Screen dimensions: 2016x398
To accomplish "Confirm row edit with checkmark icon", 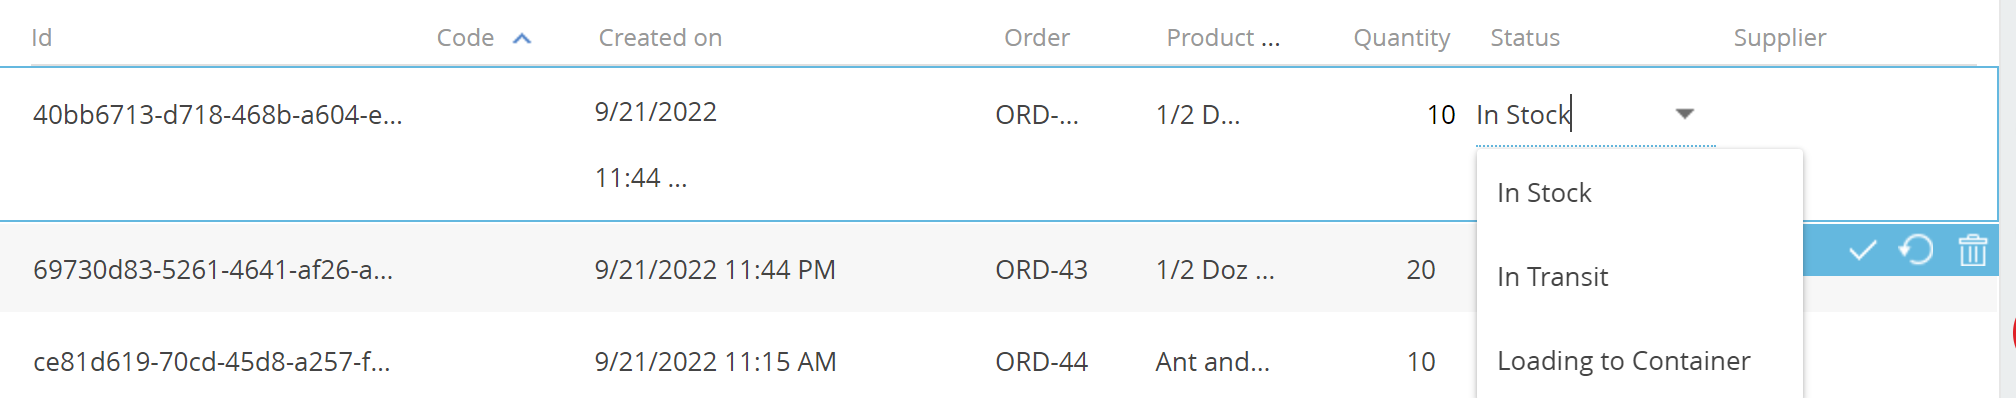I will click(1862, 250).
